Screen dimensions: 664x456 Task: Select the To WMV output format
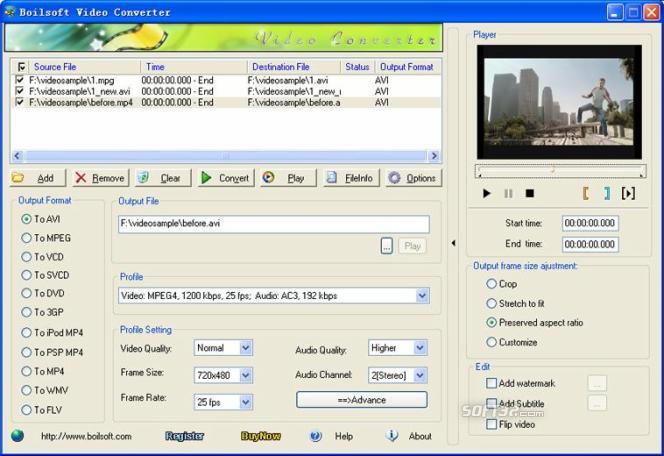(44, 390)
